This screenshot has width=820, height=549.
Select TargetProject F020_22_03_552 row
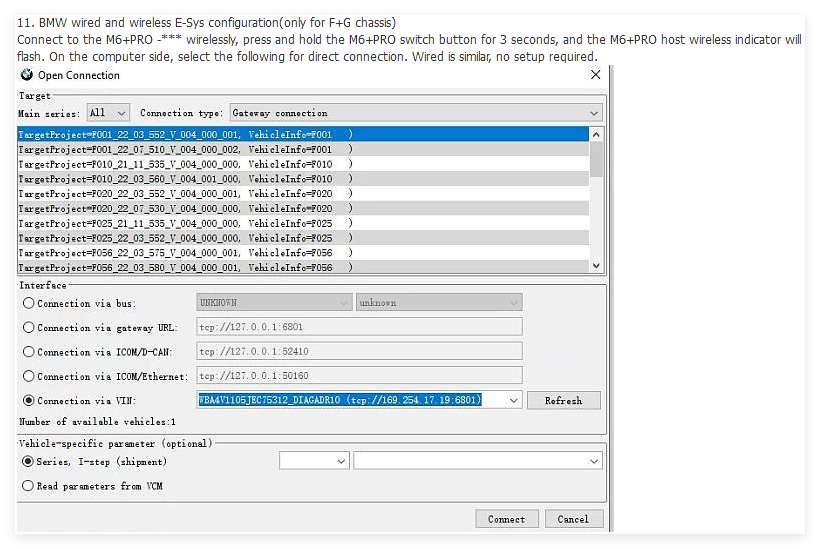[303, 193]
